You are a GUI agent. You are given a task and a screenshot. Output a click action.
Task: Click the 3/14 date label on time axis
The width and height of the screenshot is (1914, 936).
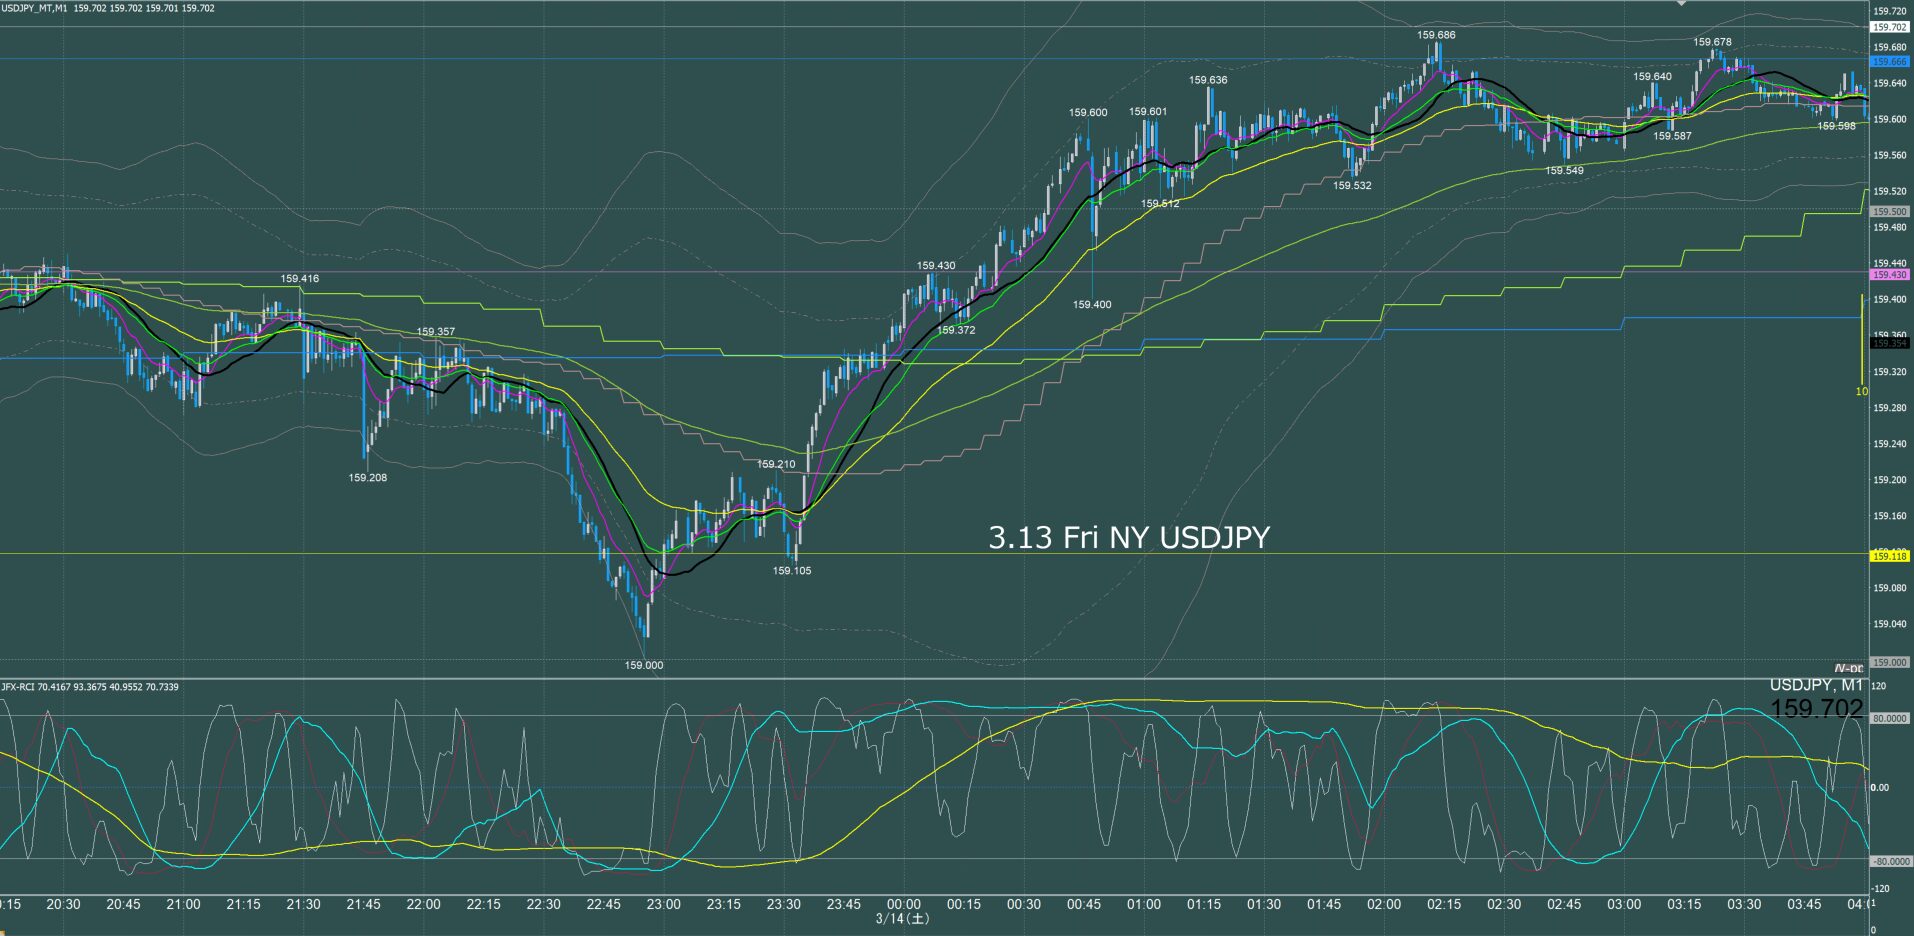[x=902, y=918]
